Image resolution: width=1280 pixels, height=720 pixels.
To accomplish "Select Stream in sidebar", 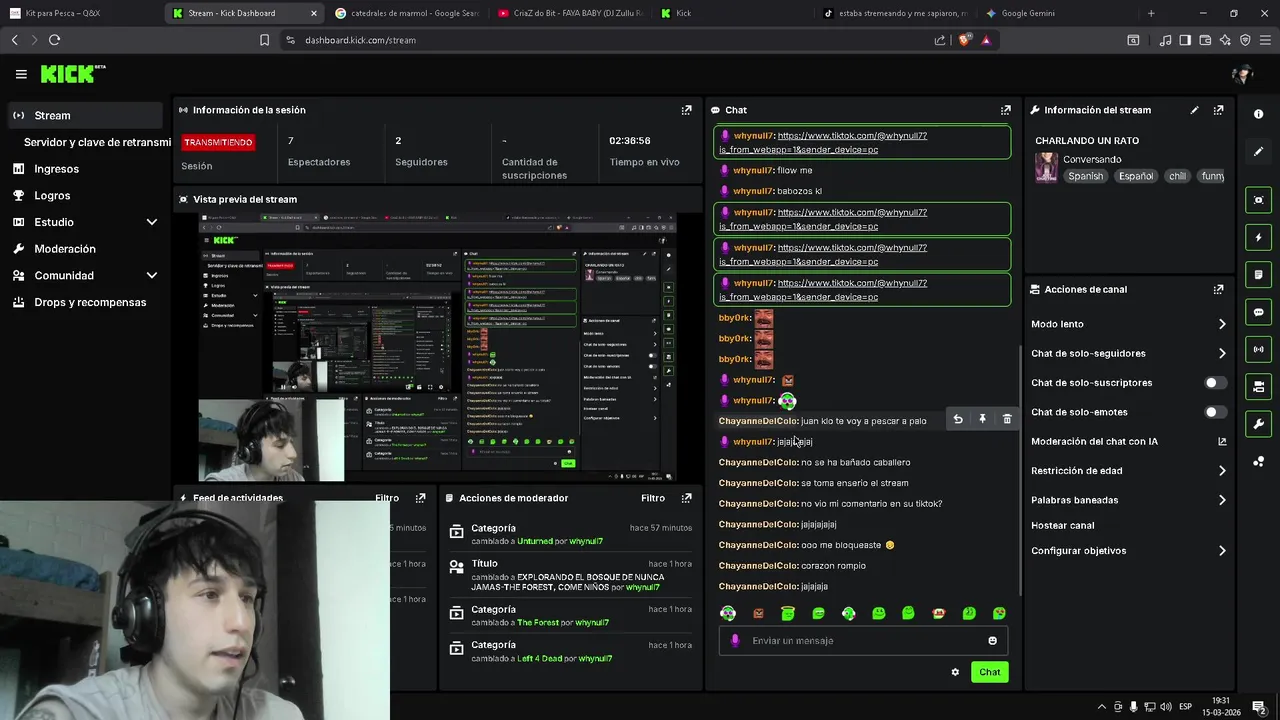I will click(85, 115).
